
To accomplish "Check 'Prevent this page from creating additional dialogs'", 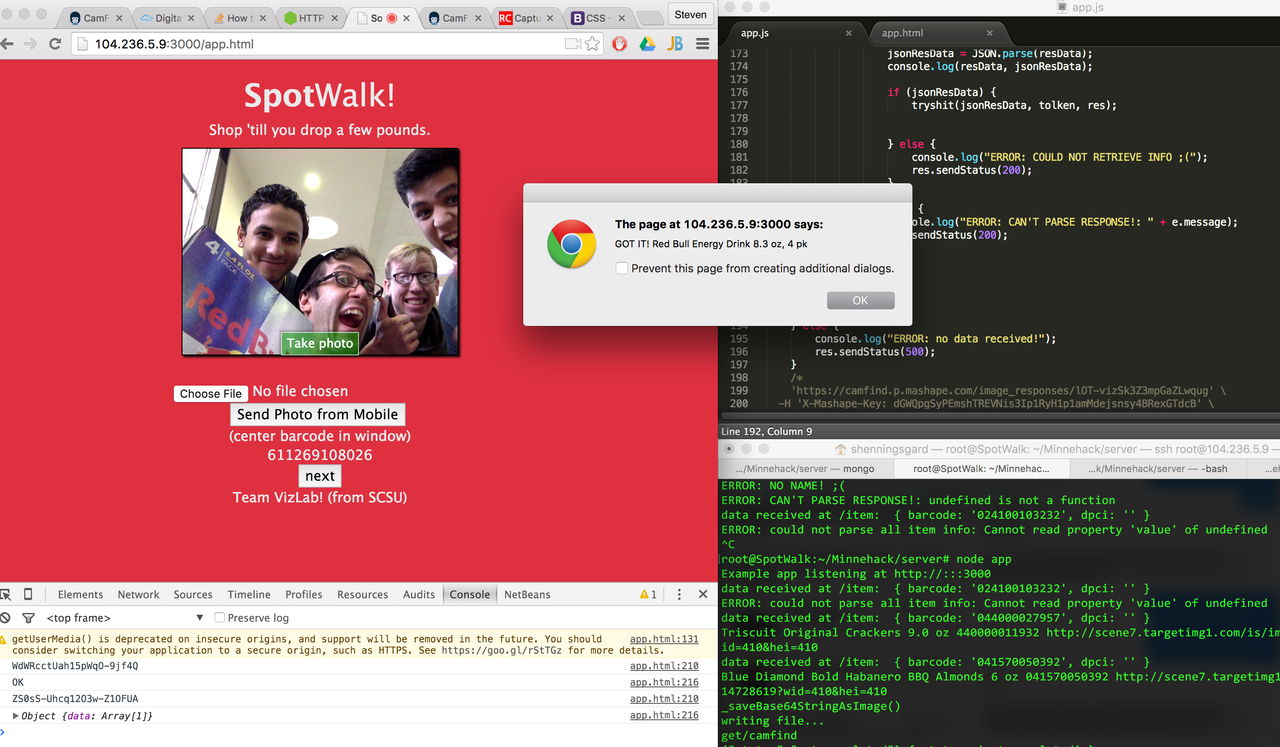I will pyautogui.click(x=622, y=268).
